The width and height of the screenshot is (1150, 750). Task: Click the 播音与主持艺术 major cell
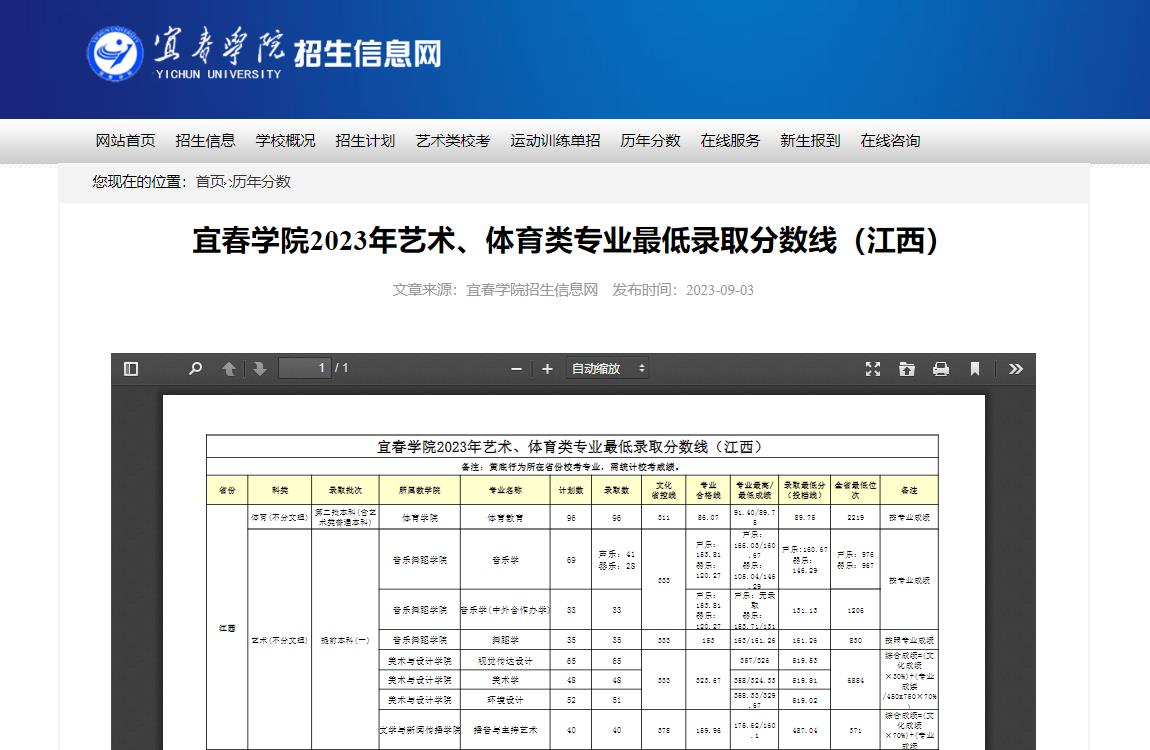coord(505,730)
